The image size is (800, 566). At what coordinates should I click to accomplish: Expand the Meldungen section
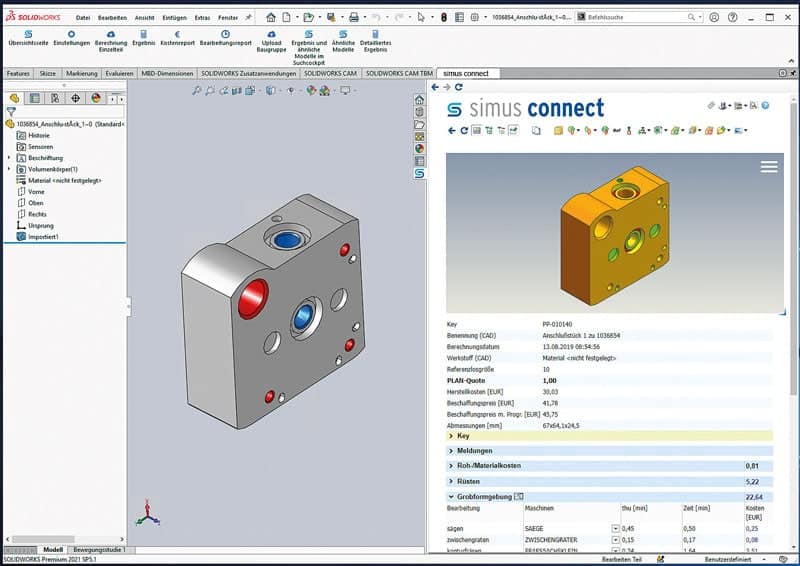451,451
